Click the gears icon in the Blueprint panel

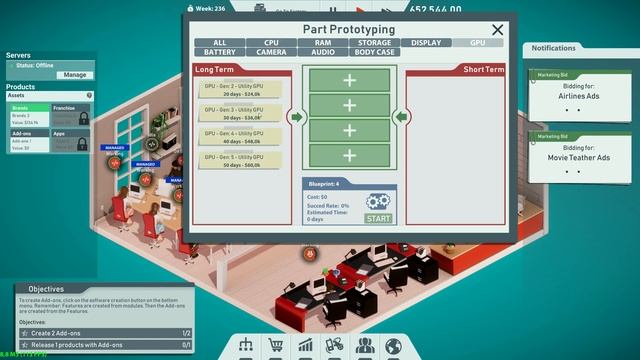coord(378,201)
